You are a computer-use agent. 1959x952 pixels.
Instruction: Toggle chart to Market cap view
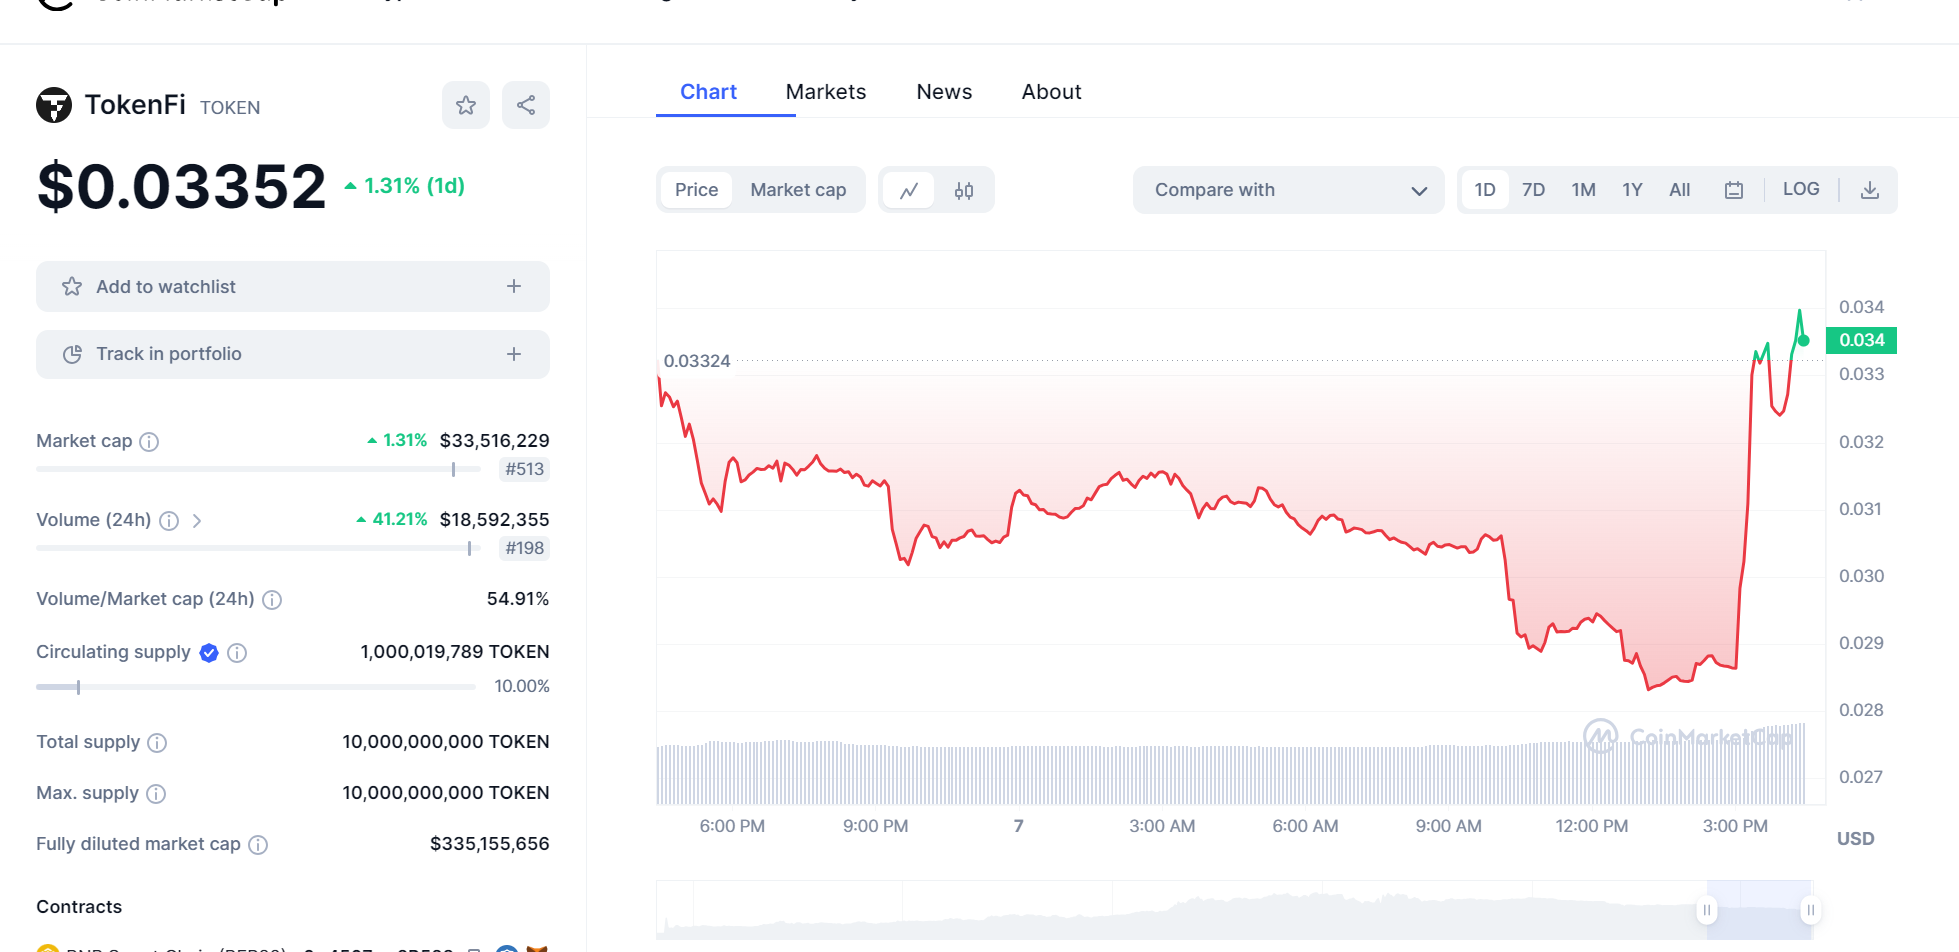798,190
